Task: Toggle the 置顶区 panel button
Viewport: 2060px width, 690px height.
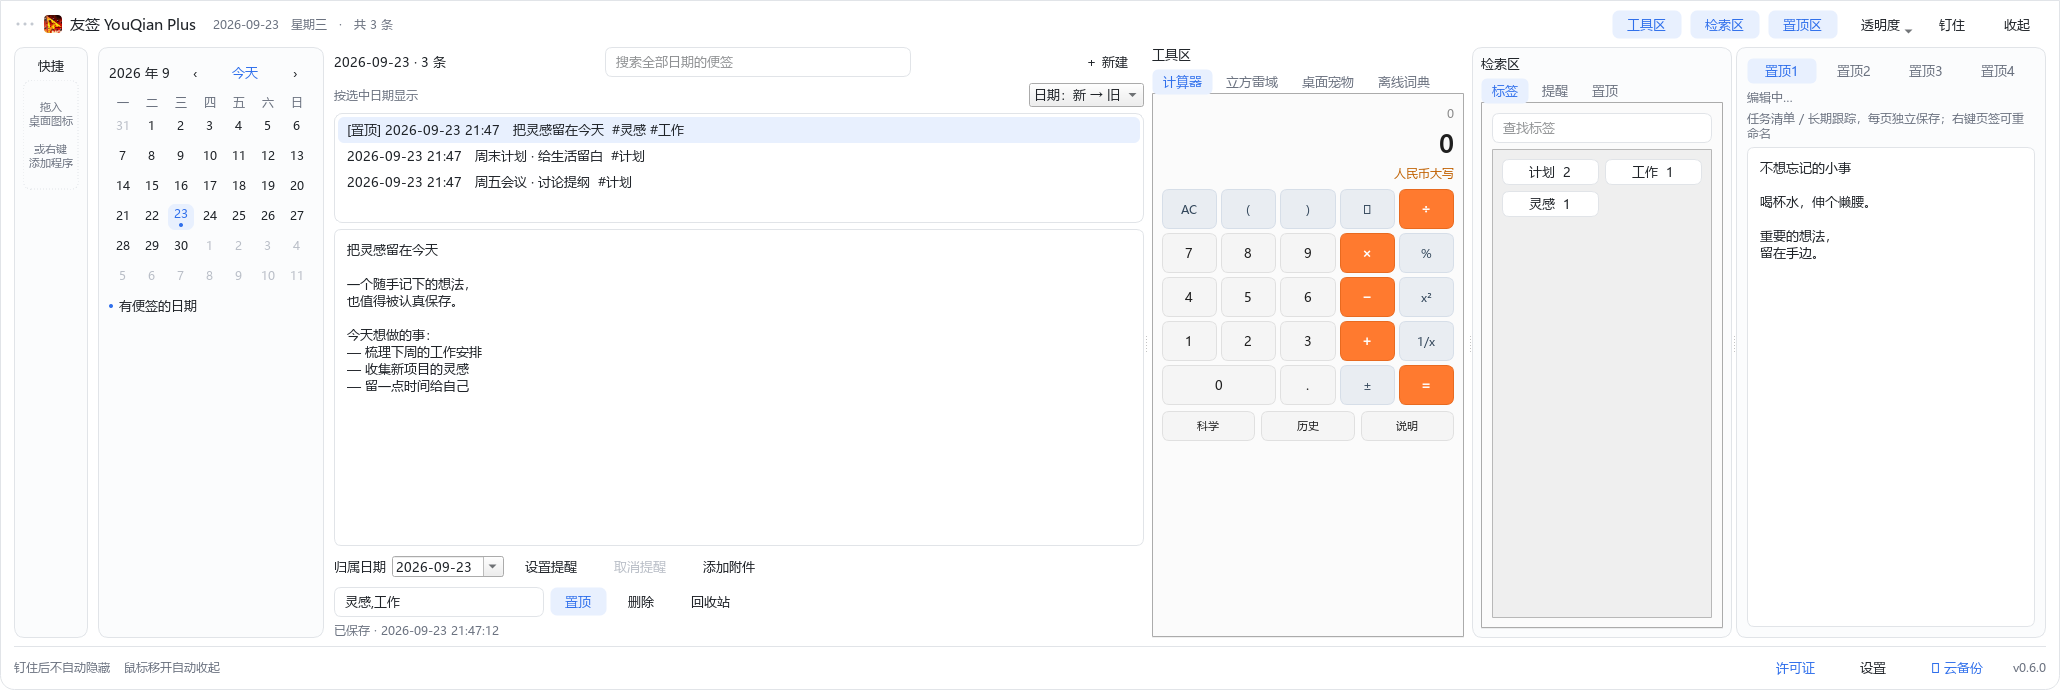Action: click(1802, 25)
